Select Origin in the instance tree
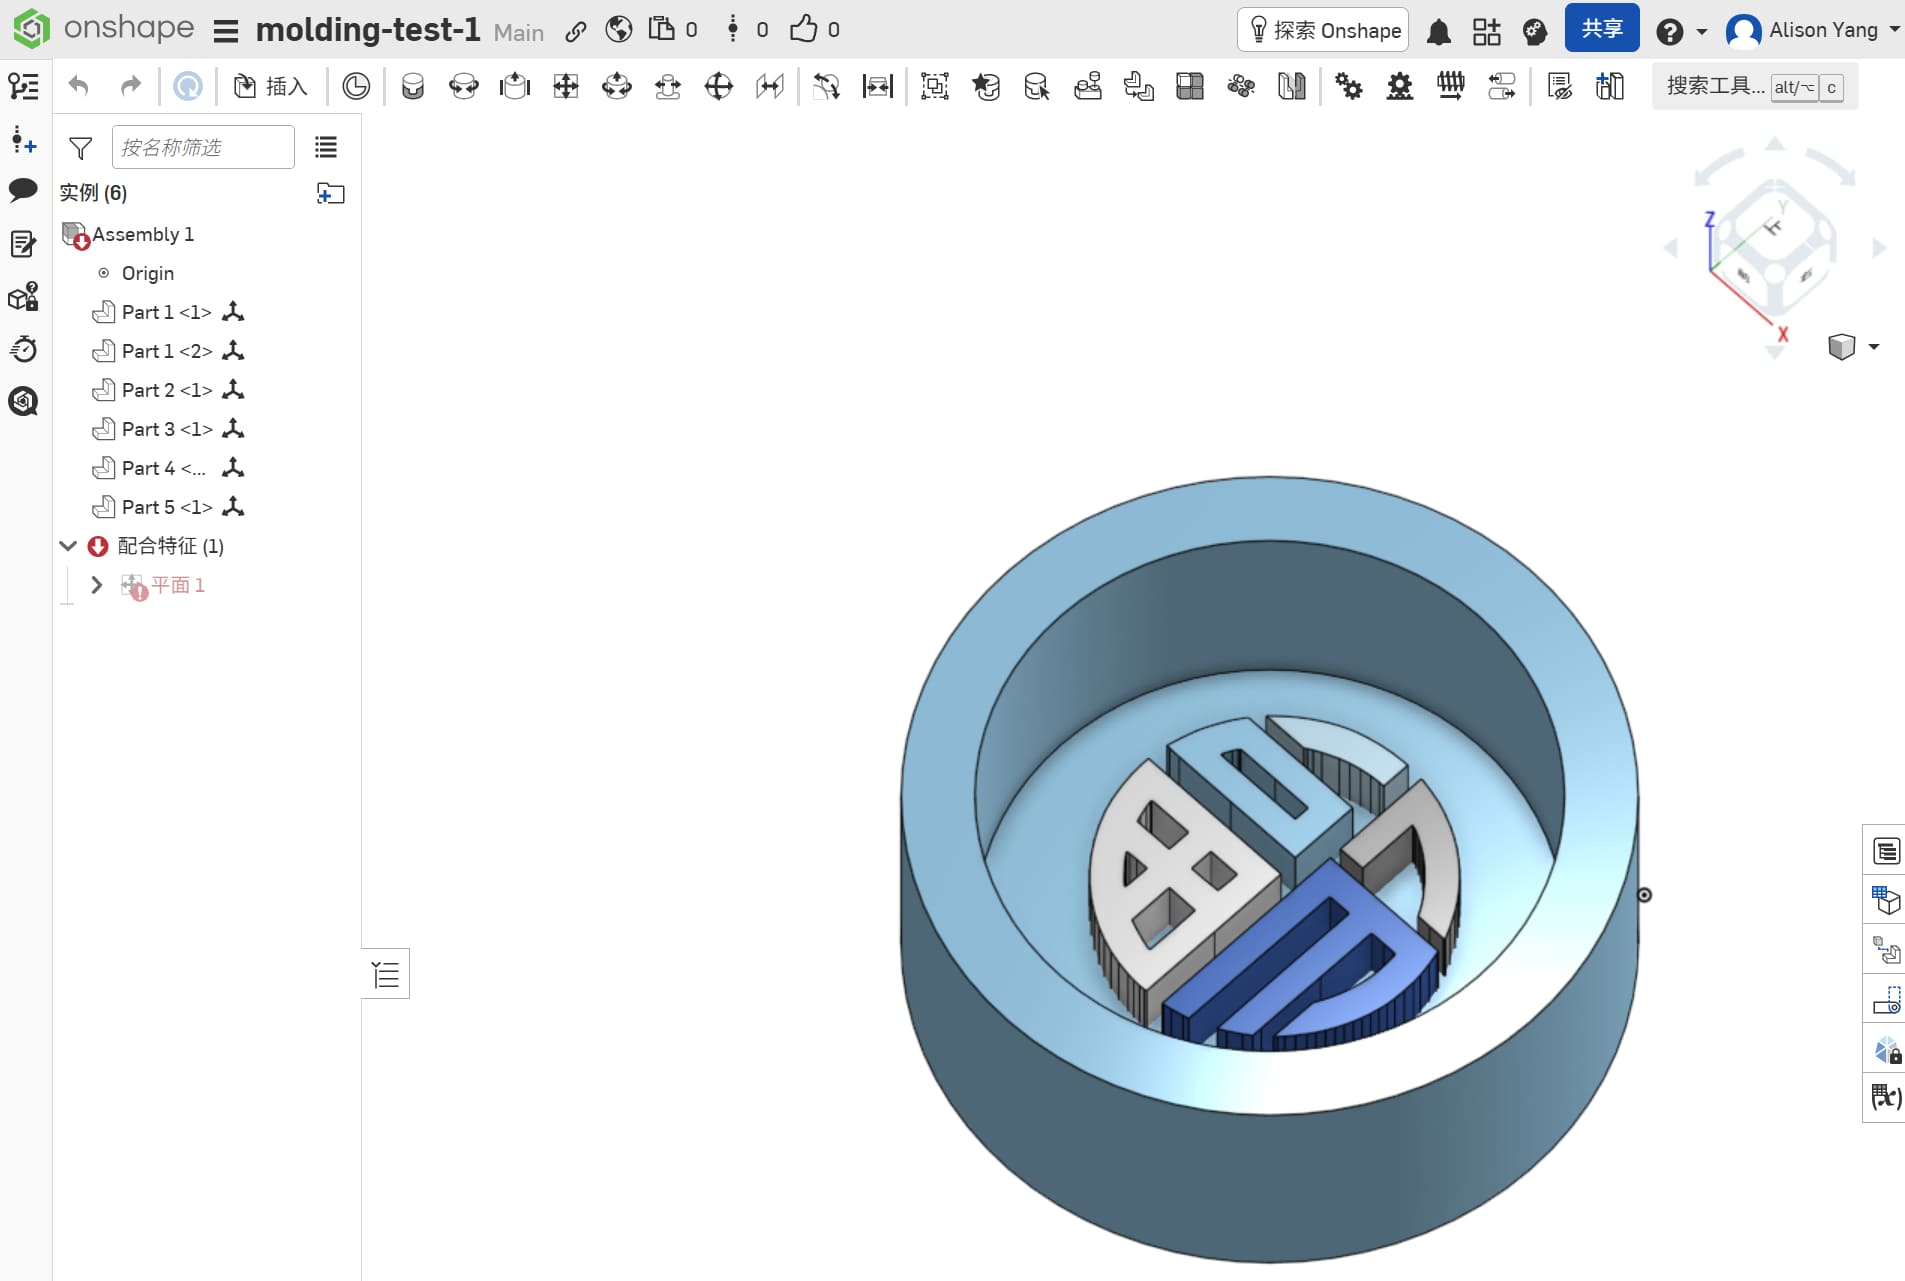Image resolution: width=1905 pixels, height=1281 pixels. 147,273
